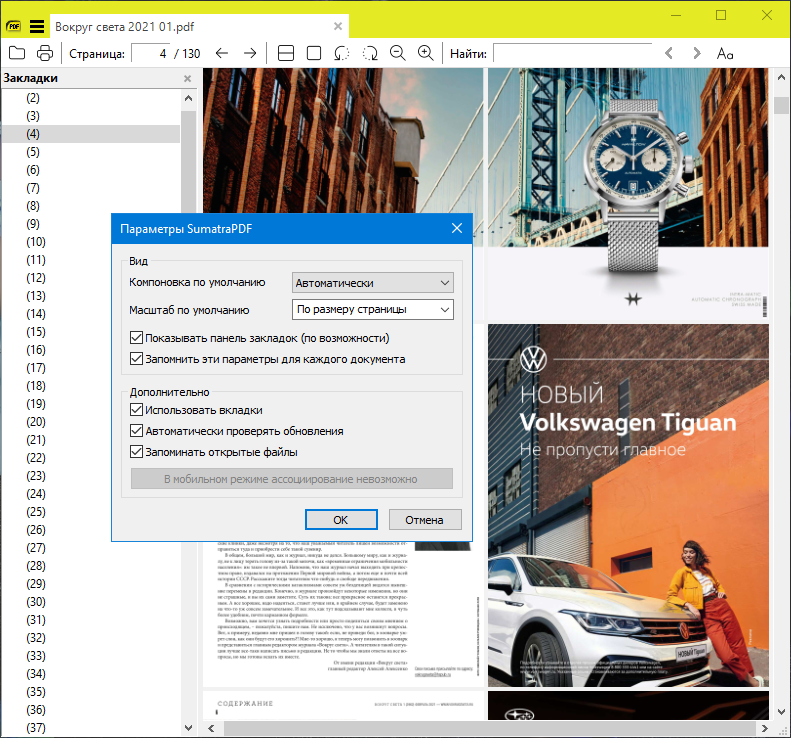Viewport: 791px width, 738px height.
Task: Click horizontal scroll left arrow
Action: click(211, 728)
